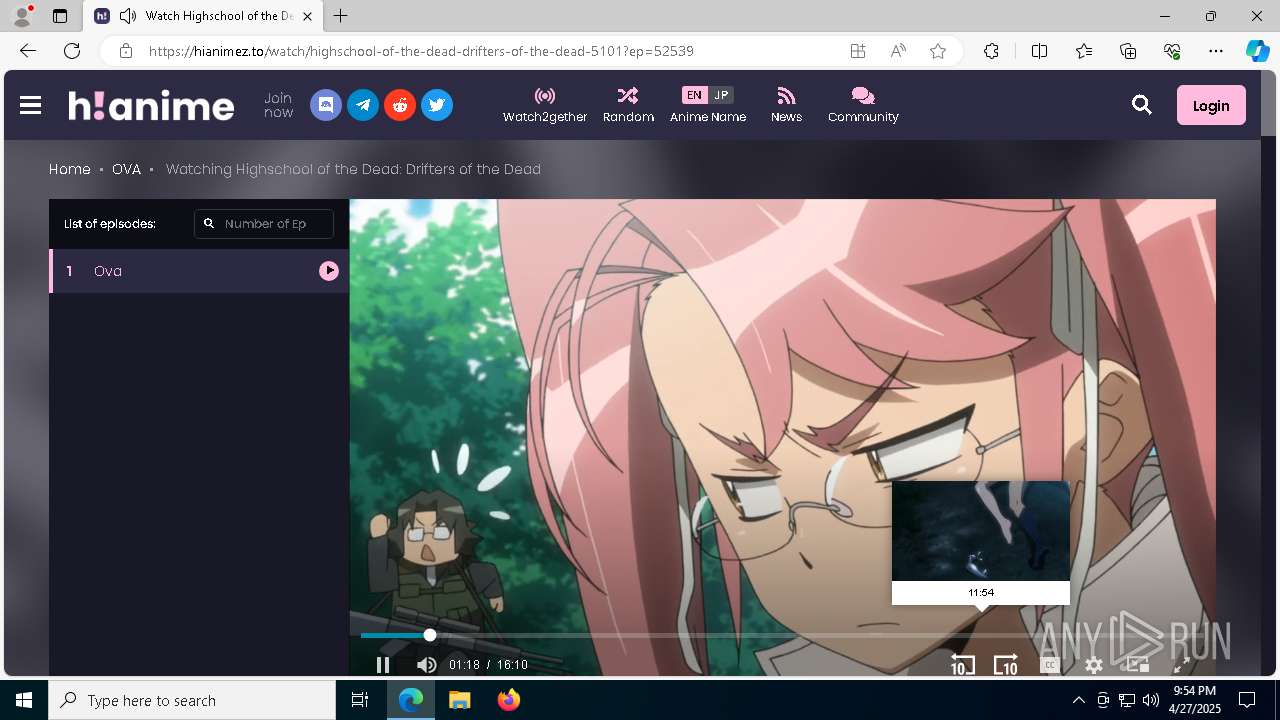Open Collections panel
The height and width of the screenshot is (720, 1280).
(1128, 51)
